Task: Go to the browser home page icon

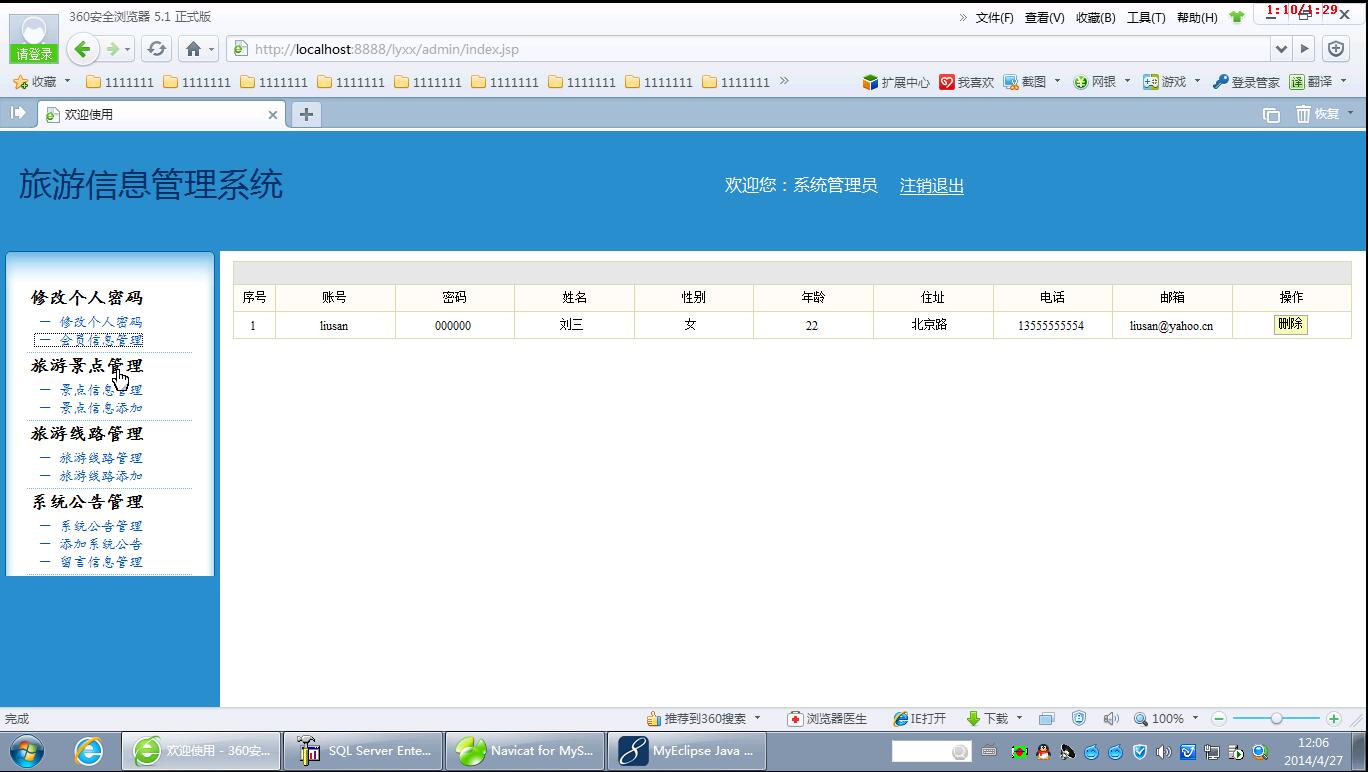Action: pyautogui.click(x=193, y=49)
